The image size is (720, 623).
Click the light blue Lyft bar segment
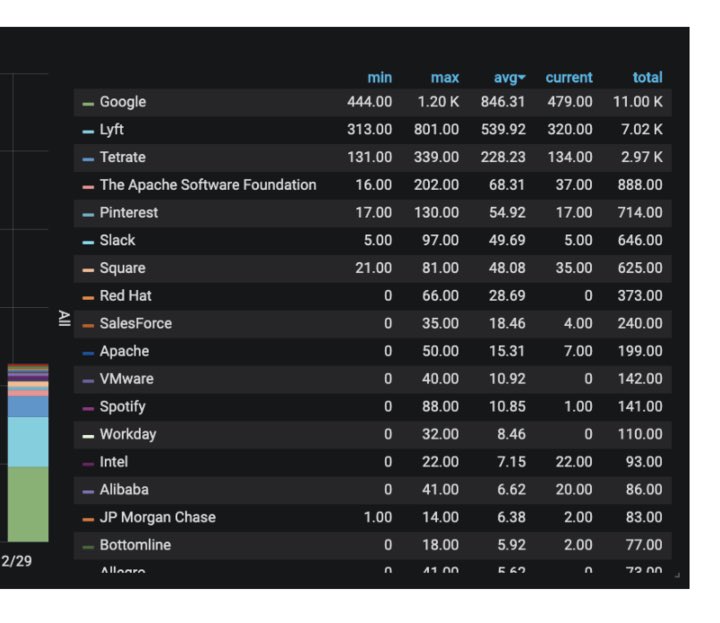pos(28,442)
